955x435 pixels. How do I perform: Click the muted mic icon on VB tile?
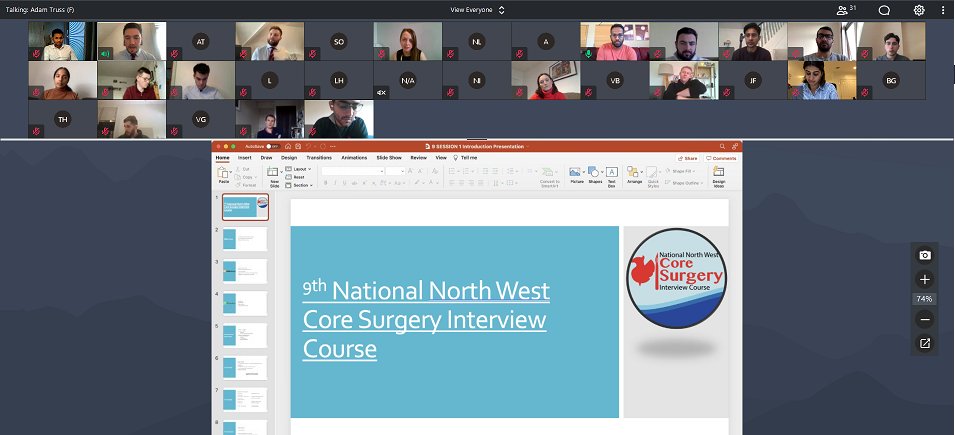pyautogui.click(x=588, y=93)
